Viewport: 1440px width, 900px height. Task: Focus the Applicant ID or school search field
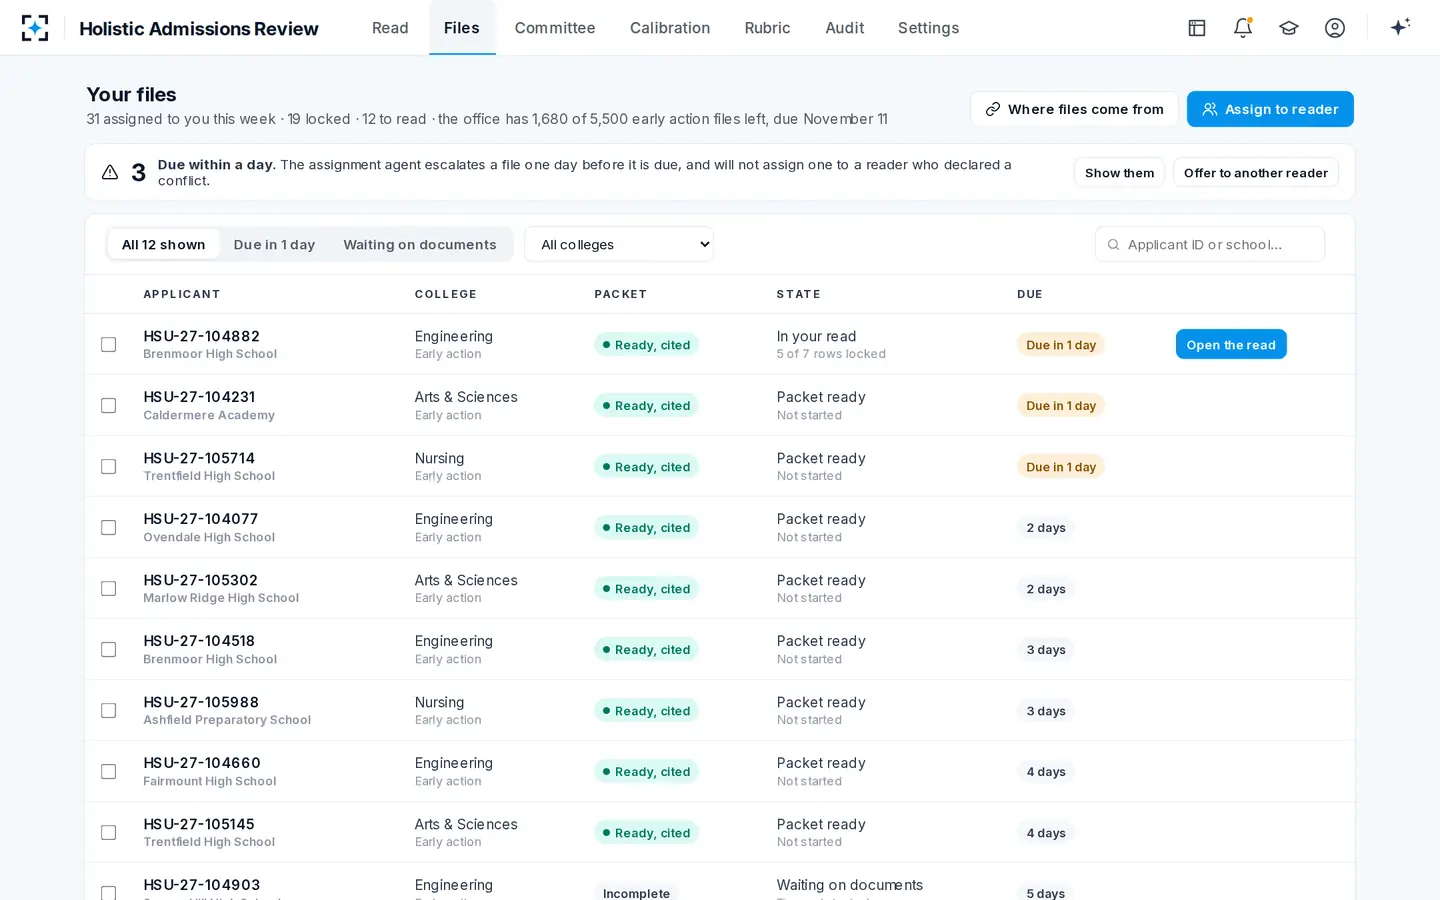click(x=1210, y=244)
